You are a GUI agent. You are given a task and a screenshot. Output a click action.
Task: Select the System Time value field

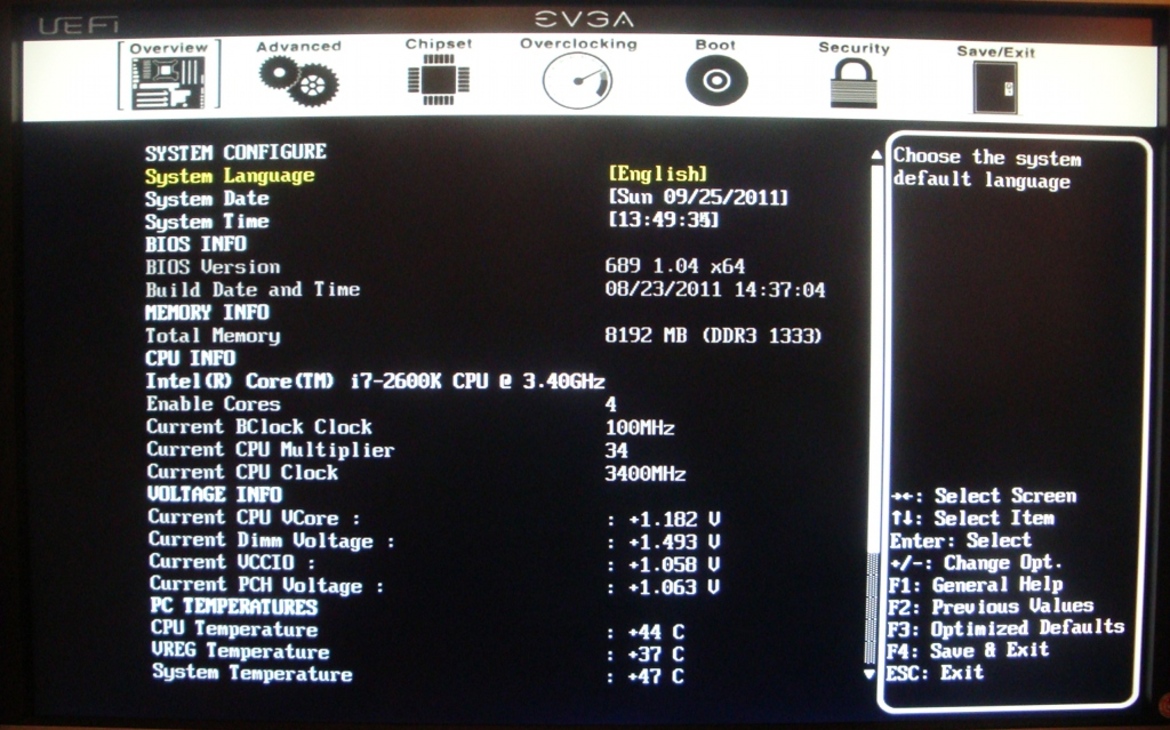[663, 219]
